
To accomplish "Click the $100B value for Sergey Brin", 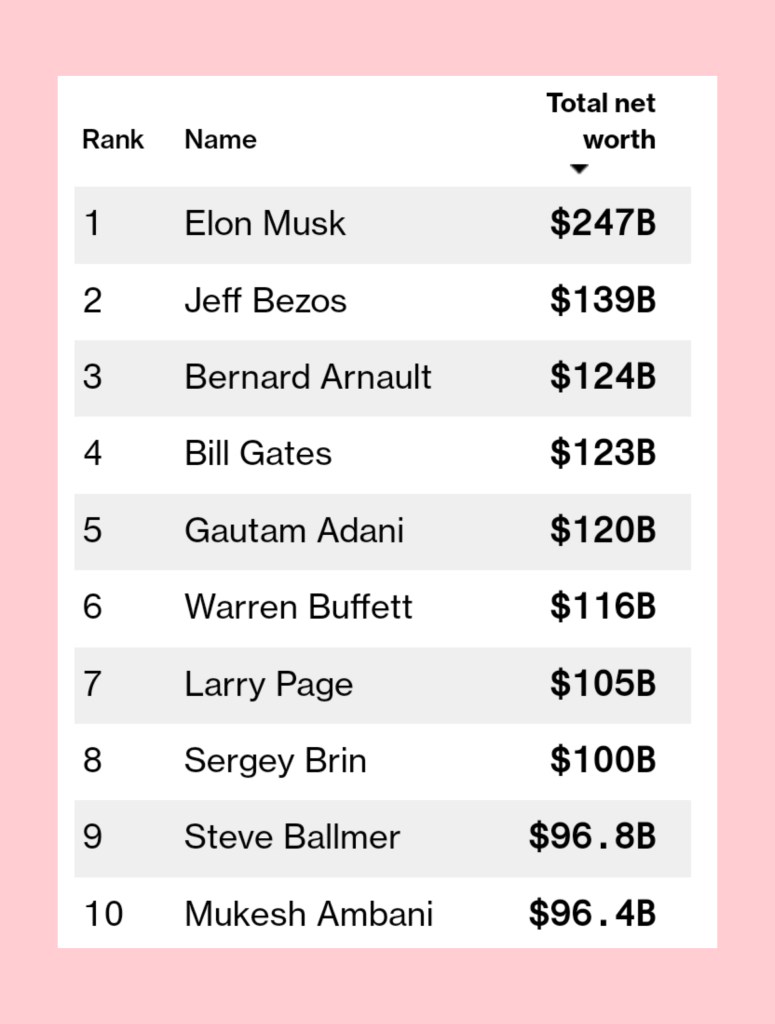I will (x=603, y=761).
